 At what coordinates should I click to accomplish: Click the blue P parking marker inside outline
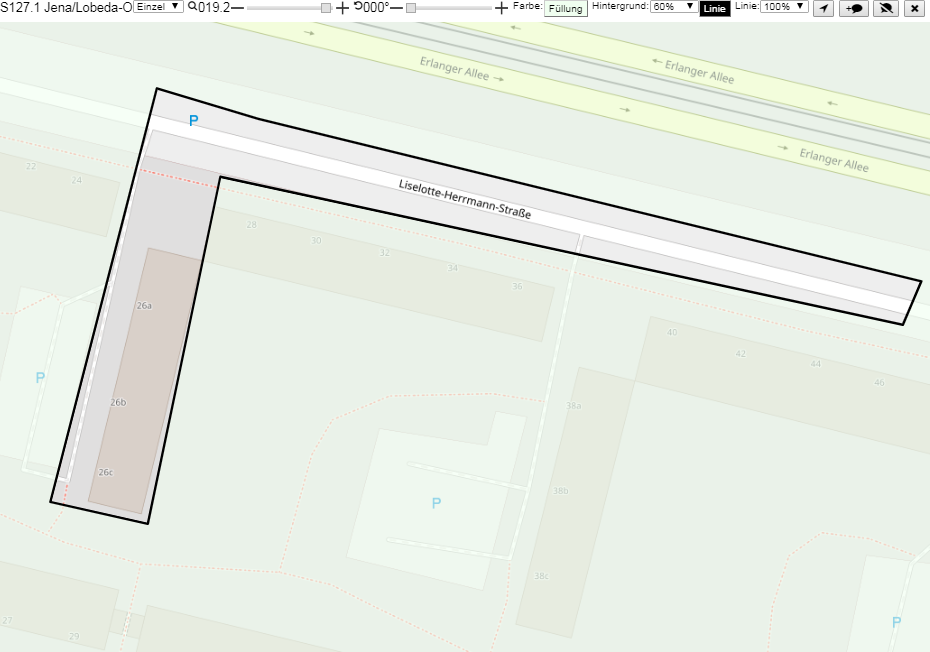click(193, 120)
